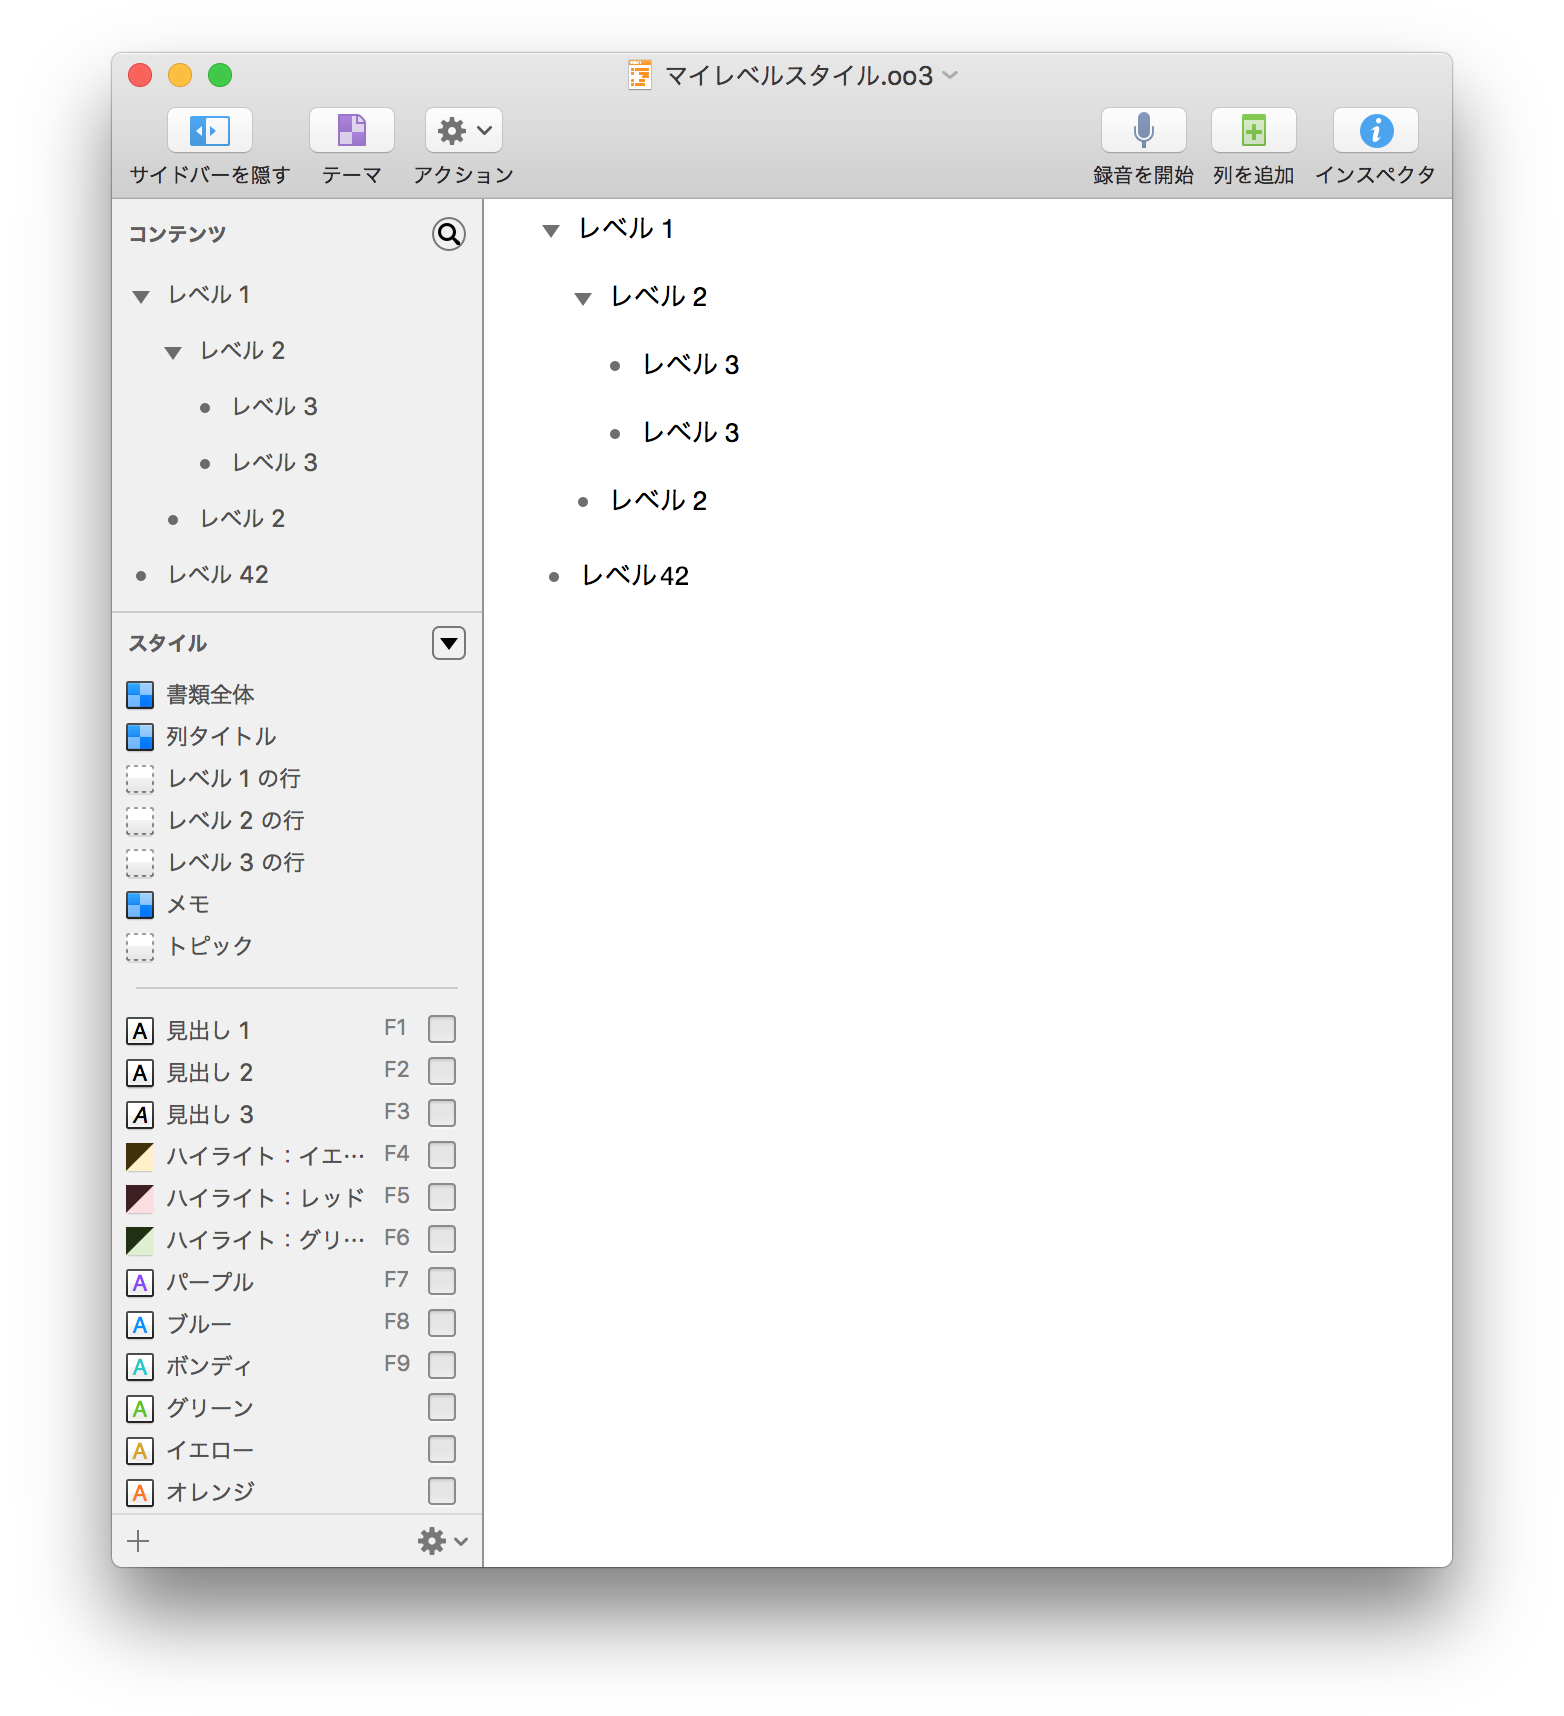The image size is (1564, 1716).
Task: Click the マイレベルスタイル.oo3 window title
Action: (799, 76)
